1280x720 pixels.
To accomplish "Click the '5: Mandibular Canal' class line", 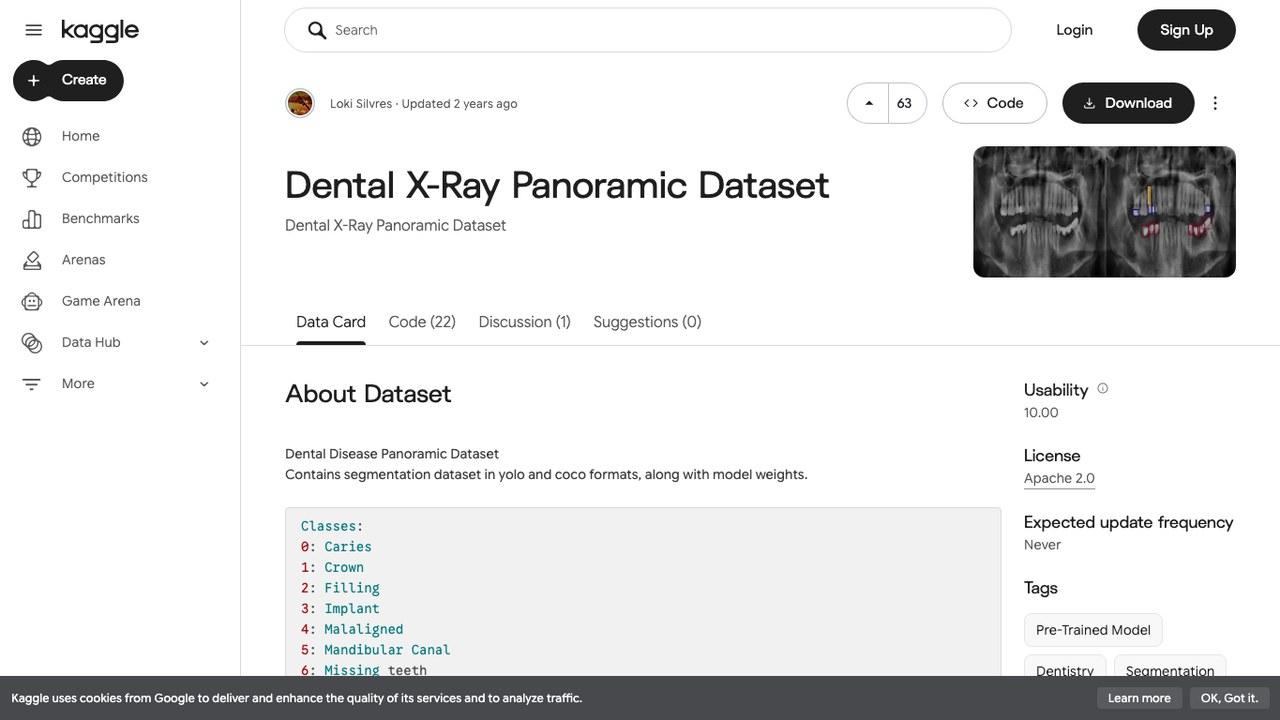I will (x=376, y=650).
